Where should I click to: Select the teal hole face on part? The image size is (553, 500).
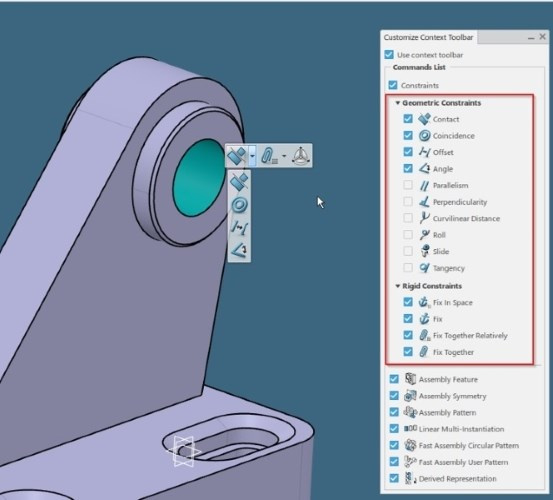[198, 177]
